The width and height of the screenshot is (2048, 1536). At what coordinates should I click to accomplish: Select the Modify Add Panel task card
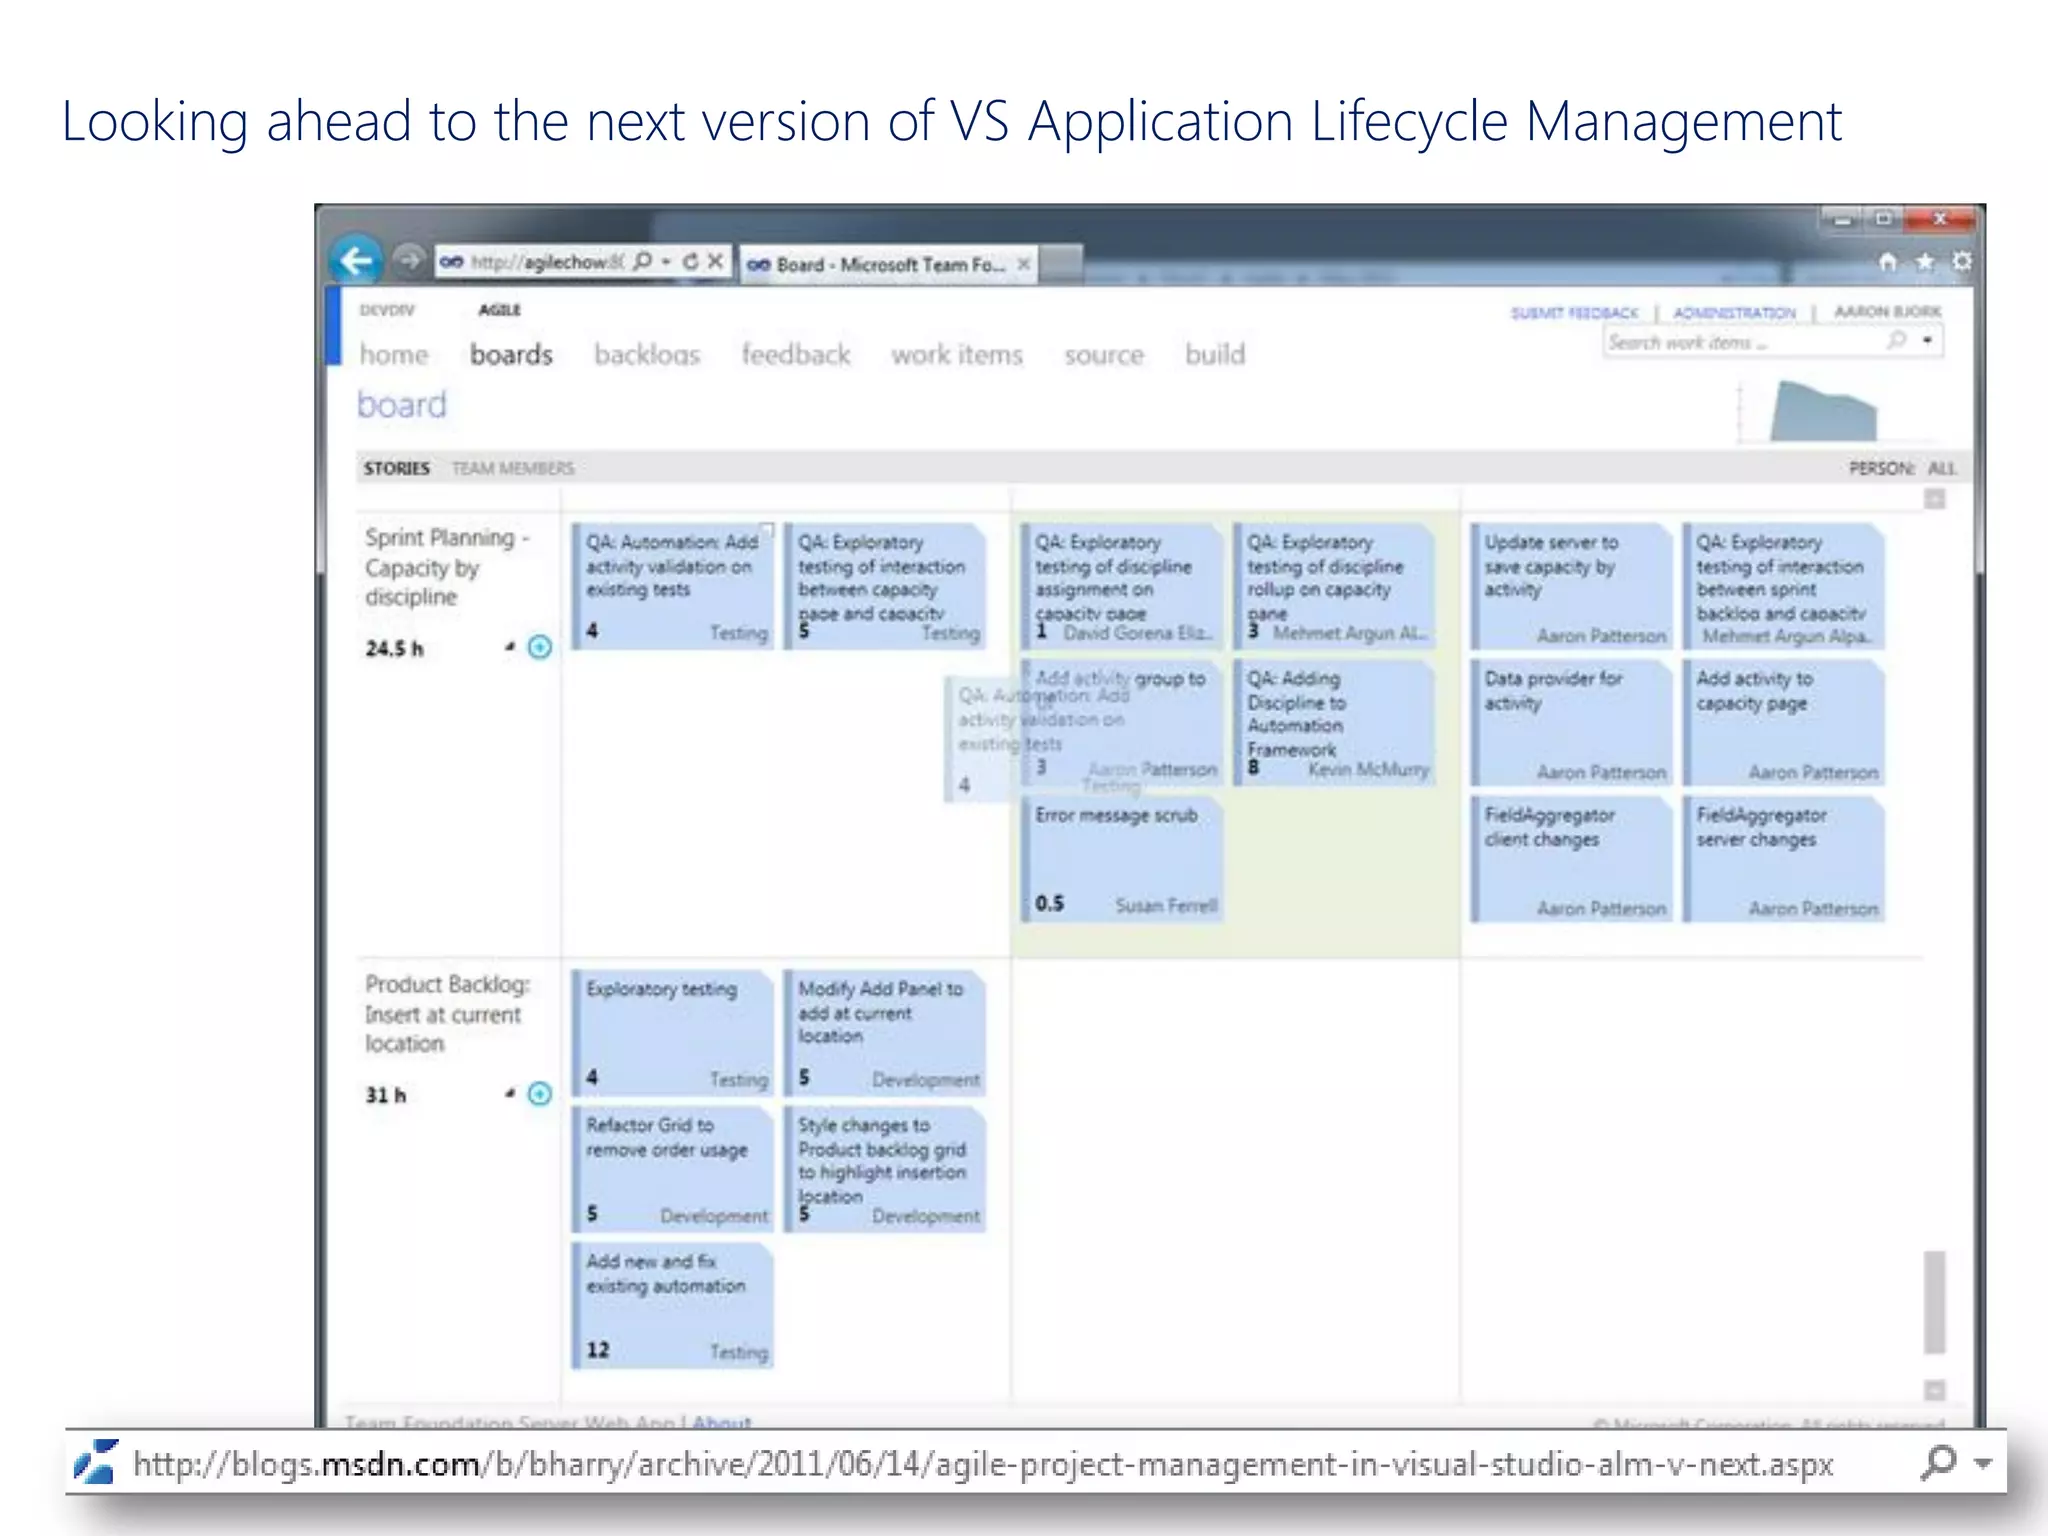[885, 1032]
